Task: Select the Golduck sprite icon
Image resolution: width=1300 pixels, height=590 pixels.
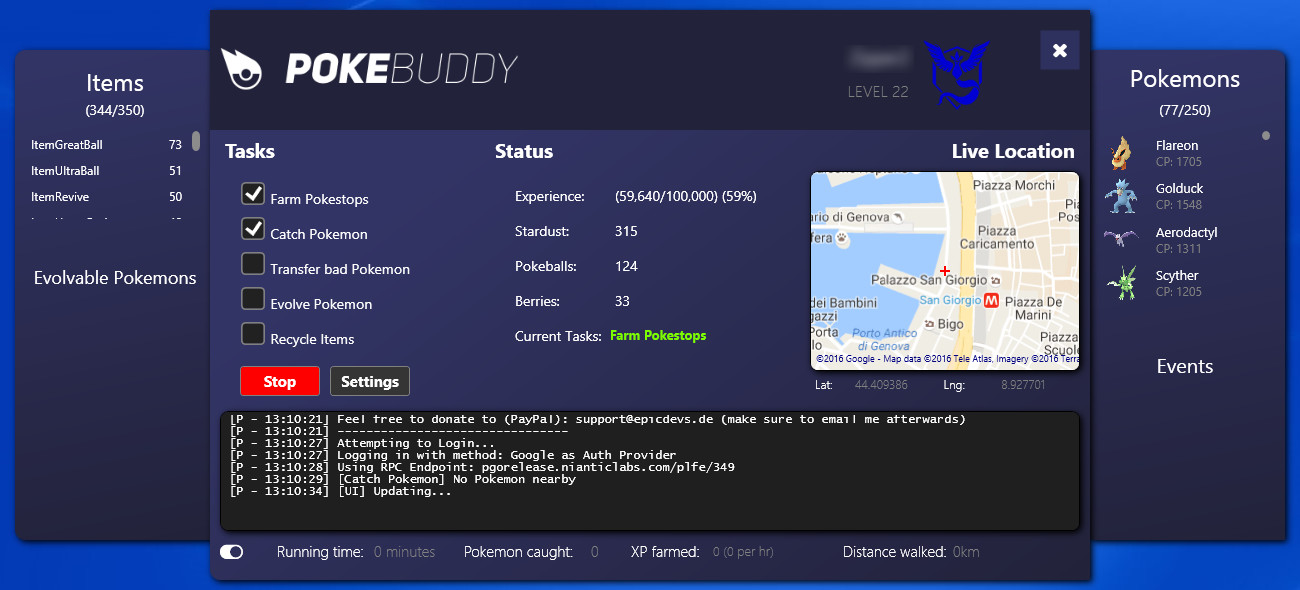Action: (x=1121, y=196)
